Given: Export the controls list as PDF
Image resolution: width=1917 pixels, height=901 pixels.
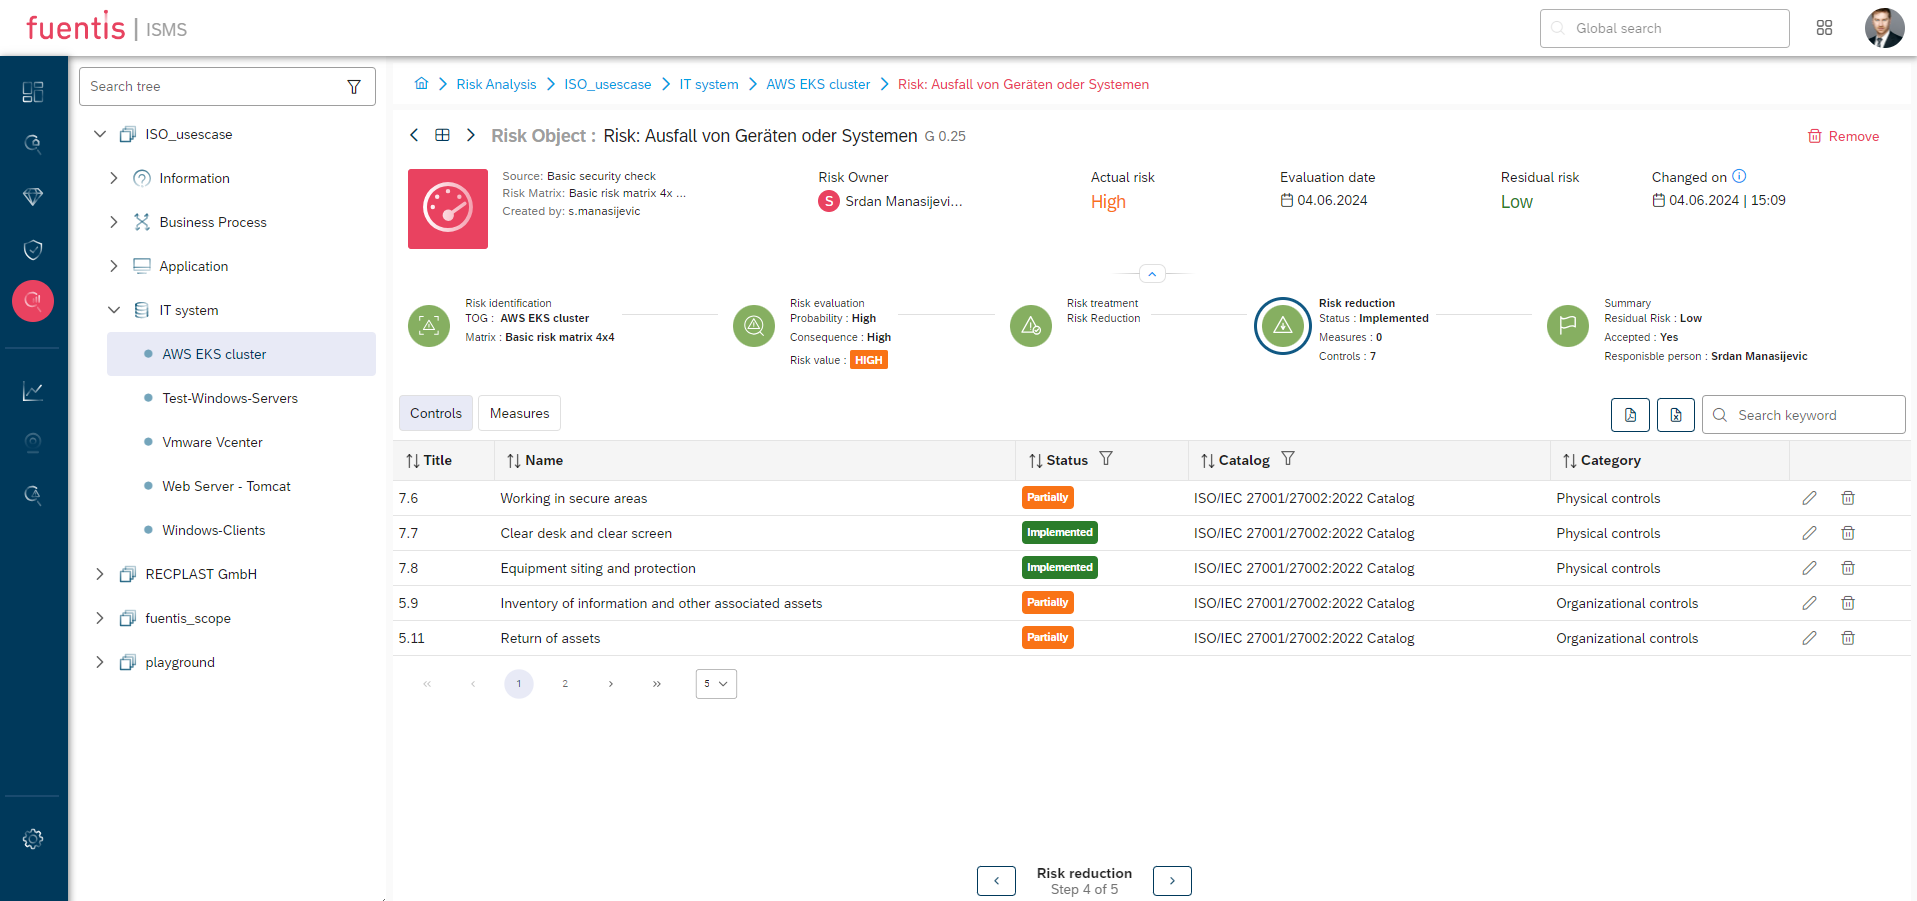Looking at the screenshot, I should [x=1630, y=414].
